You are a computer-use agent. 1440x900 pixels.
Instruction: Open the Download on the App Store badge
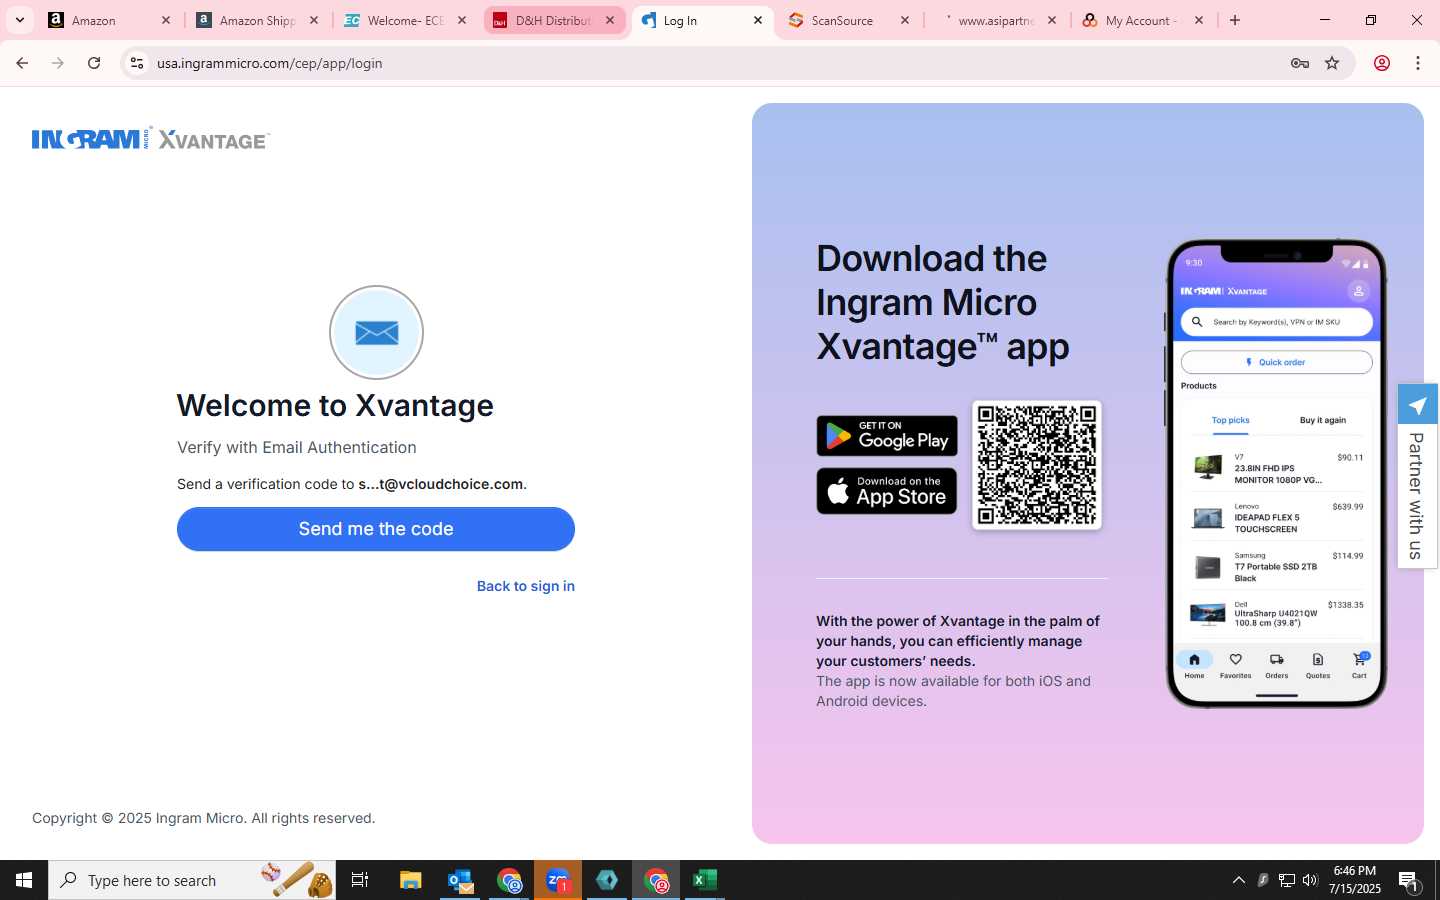click(887, 491)
